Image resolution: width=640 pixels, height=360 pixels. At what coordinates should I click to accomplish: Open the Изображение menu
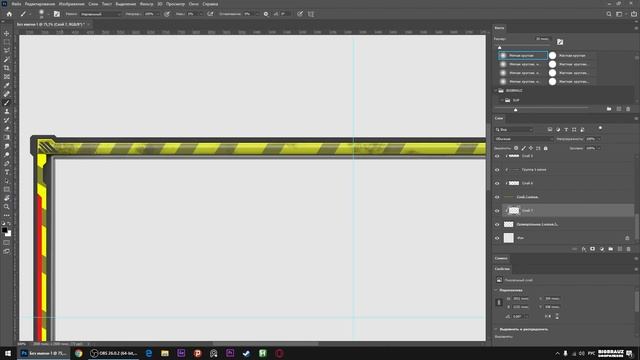71,4
